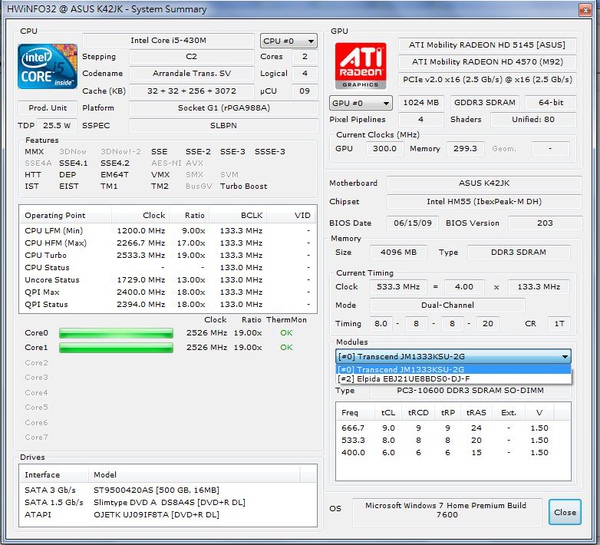Click the Core0 usage bar
Viewport: 600px width, 545px height.
[x=116, y=333]
